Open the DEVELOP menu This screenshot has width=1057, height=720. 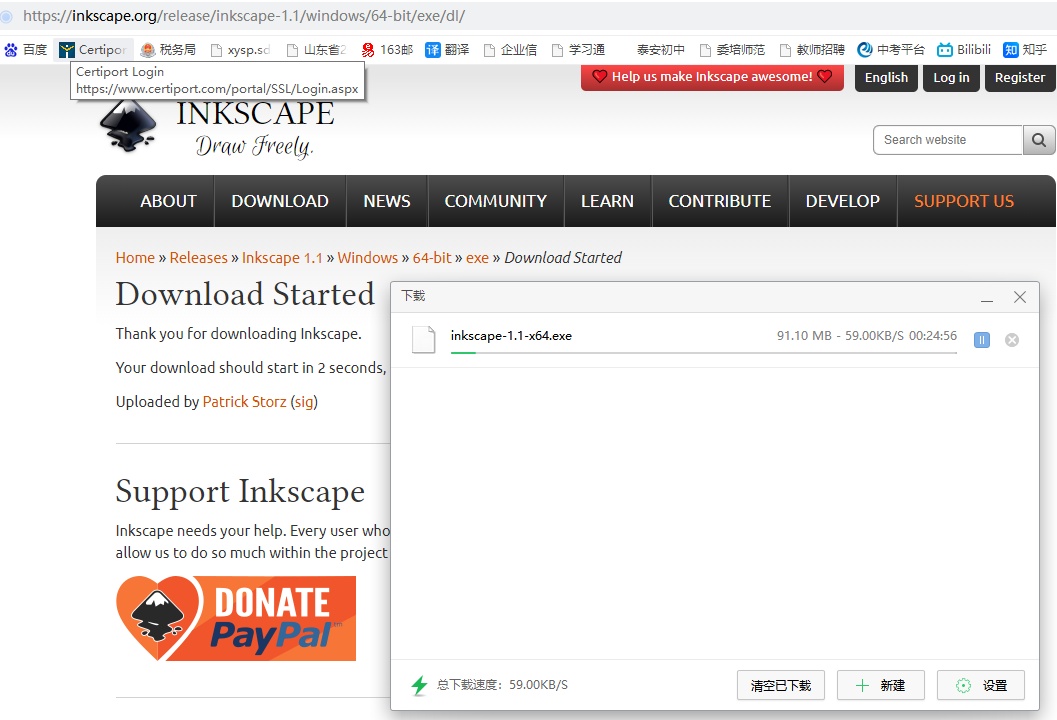pos(843,201)
